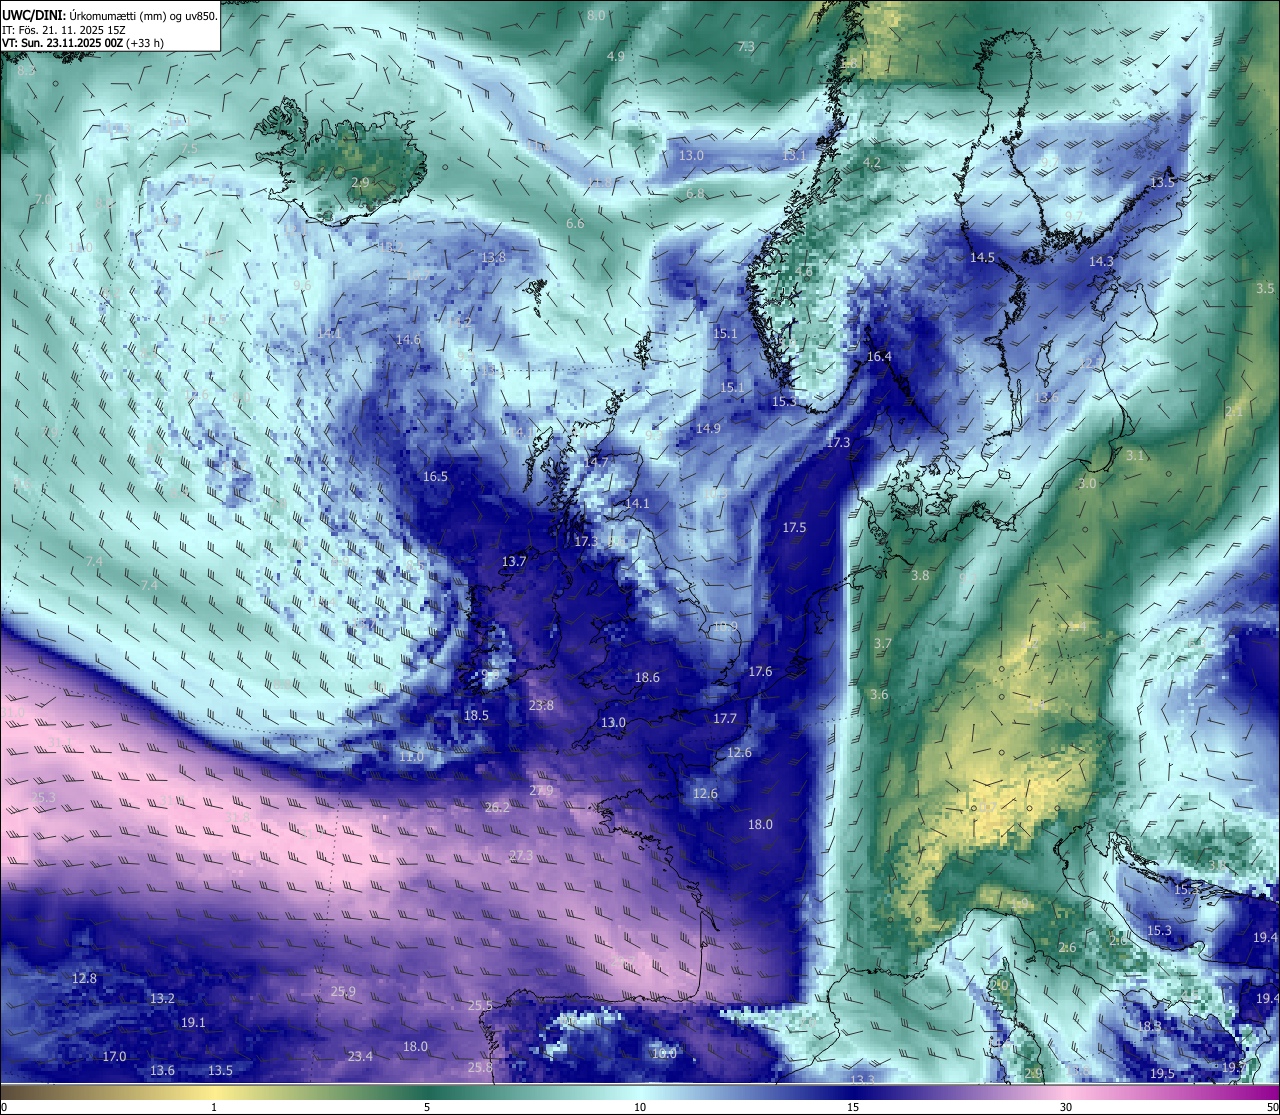Click the '1' tick on the color scale
This screenshot has width=1280, height=1115.
point(213,1107)
